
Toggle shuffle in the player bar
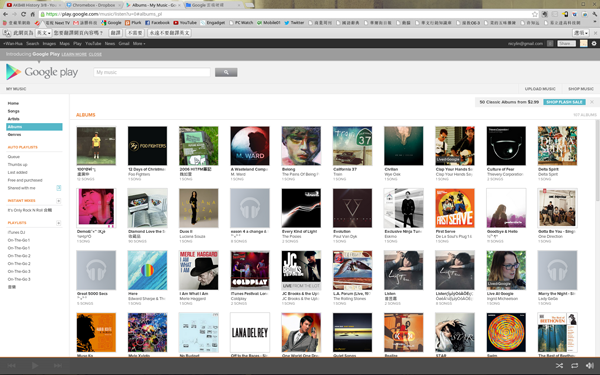(559, 366)
